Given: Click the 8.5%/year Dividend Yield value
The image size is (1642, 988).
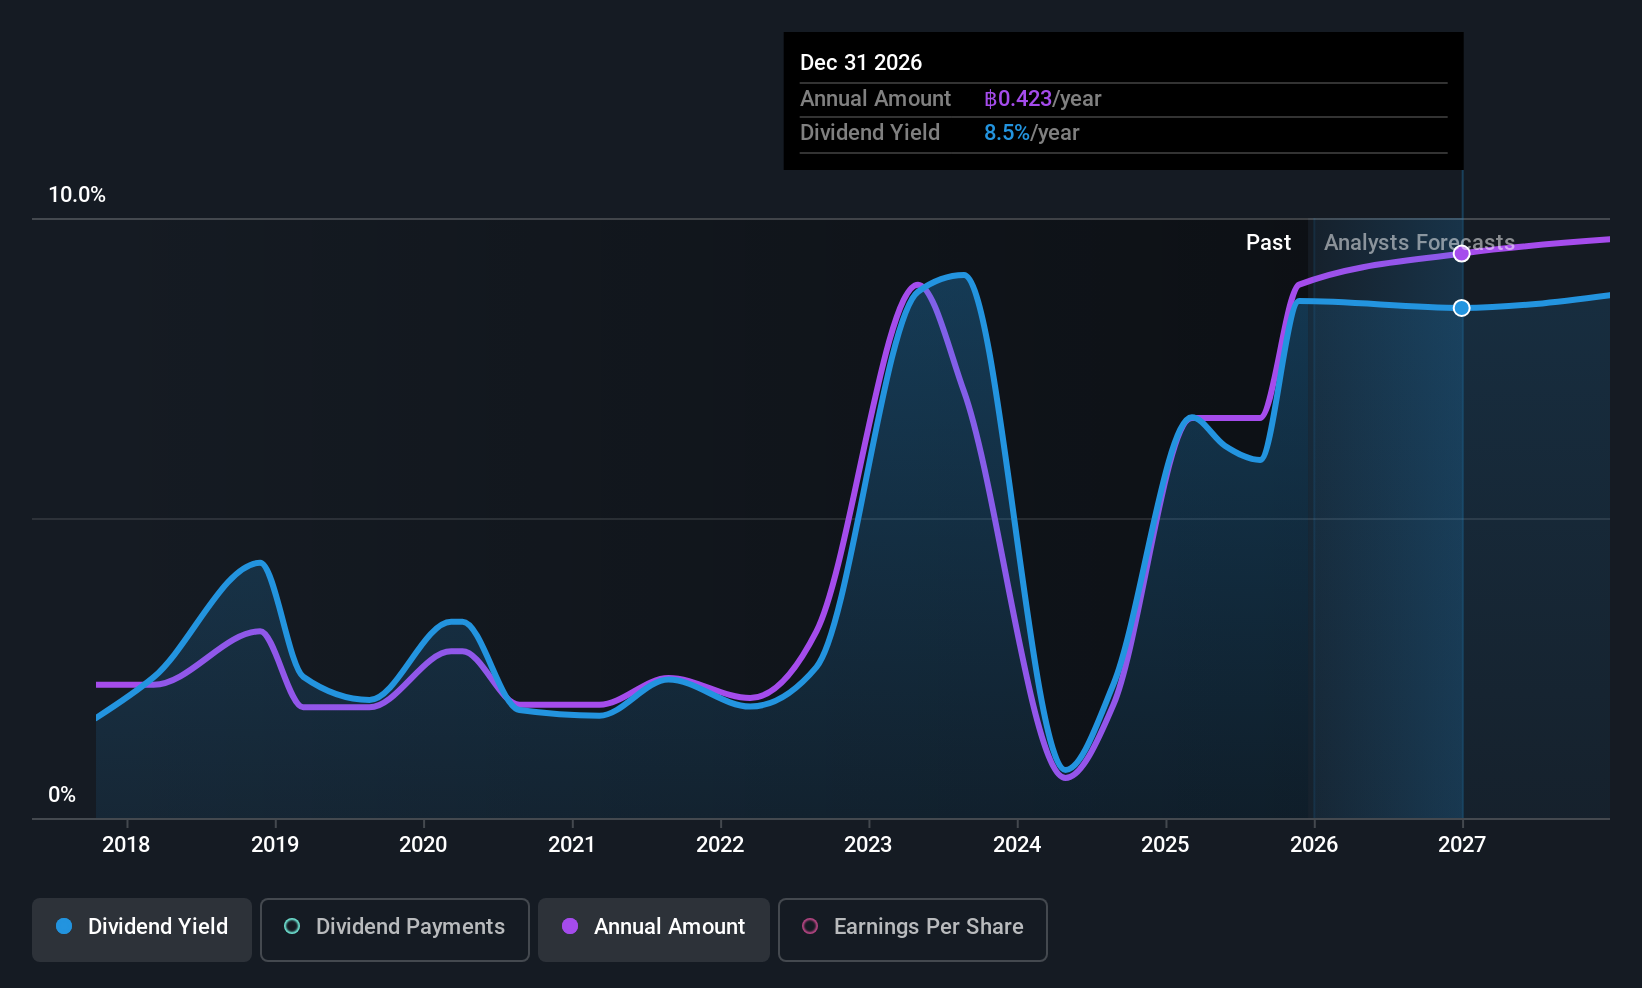Looking at the screenshot, I should pos(1031,132).
